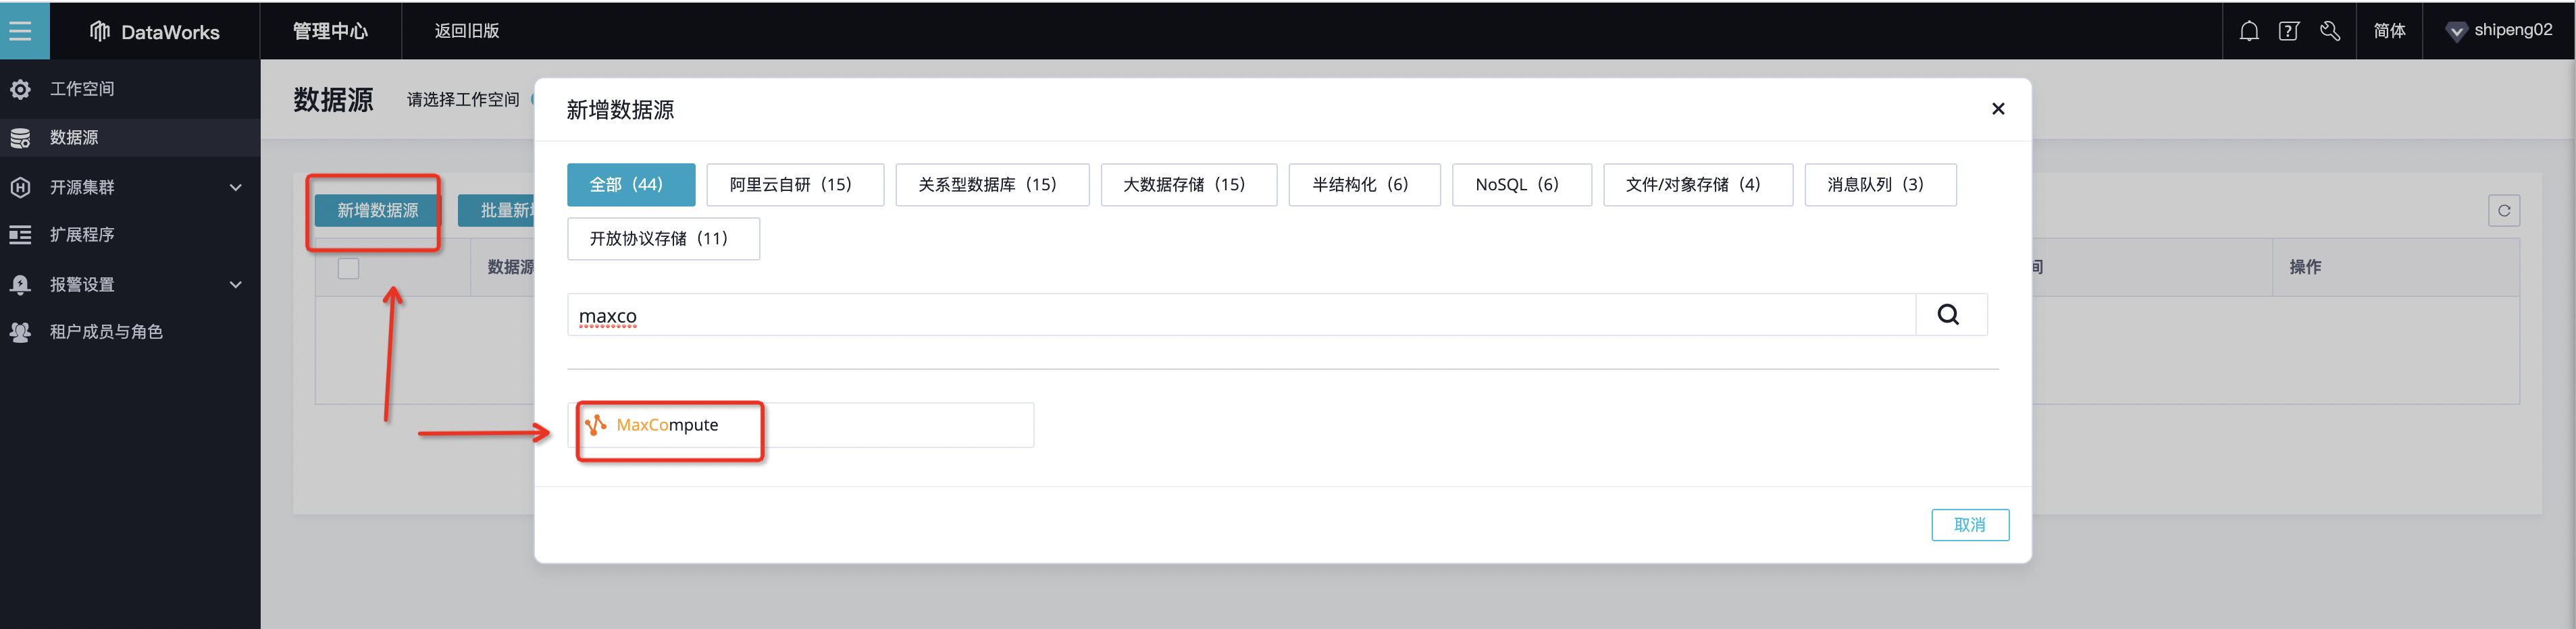Click the 取消 button
The height and width of the screenshot is (629, 2576).
click(x=1970, y=525)
